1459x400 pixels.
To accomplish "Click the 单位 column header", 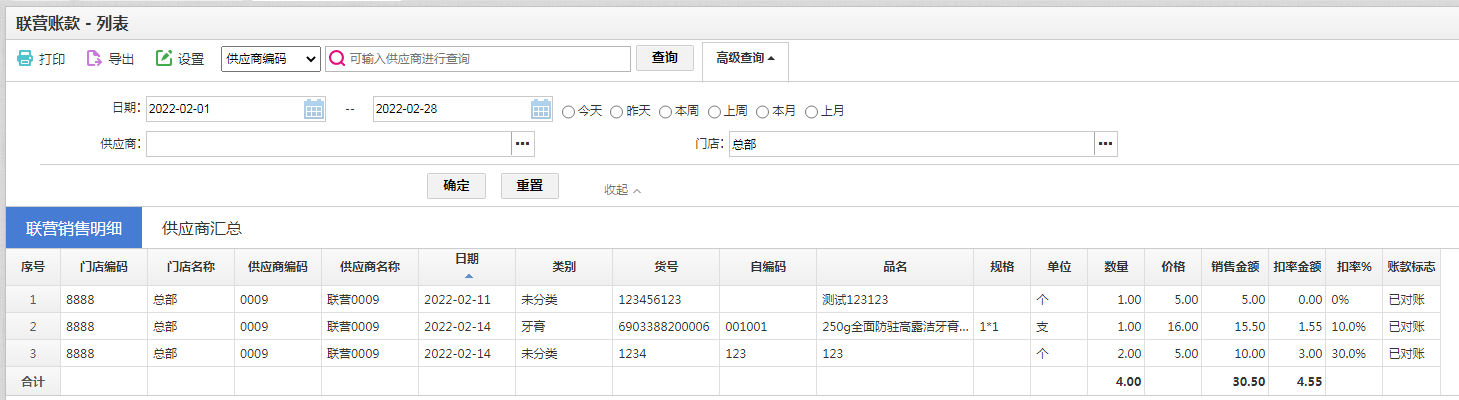I will click(1059, 267).
